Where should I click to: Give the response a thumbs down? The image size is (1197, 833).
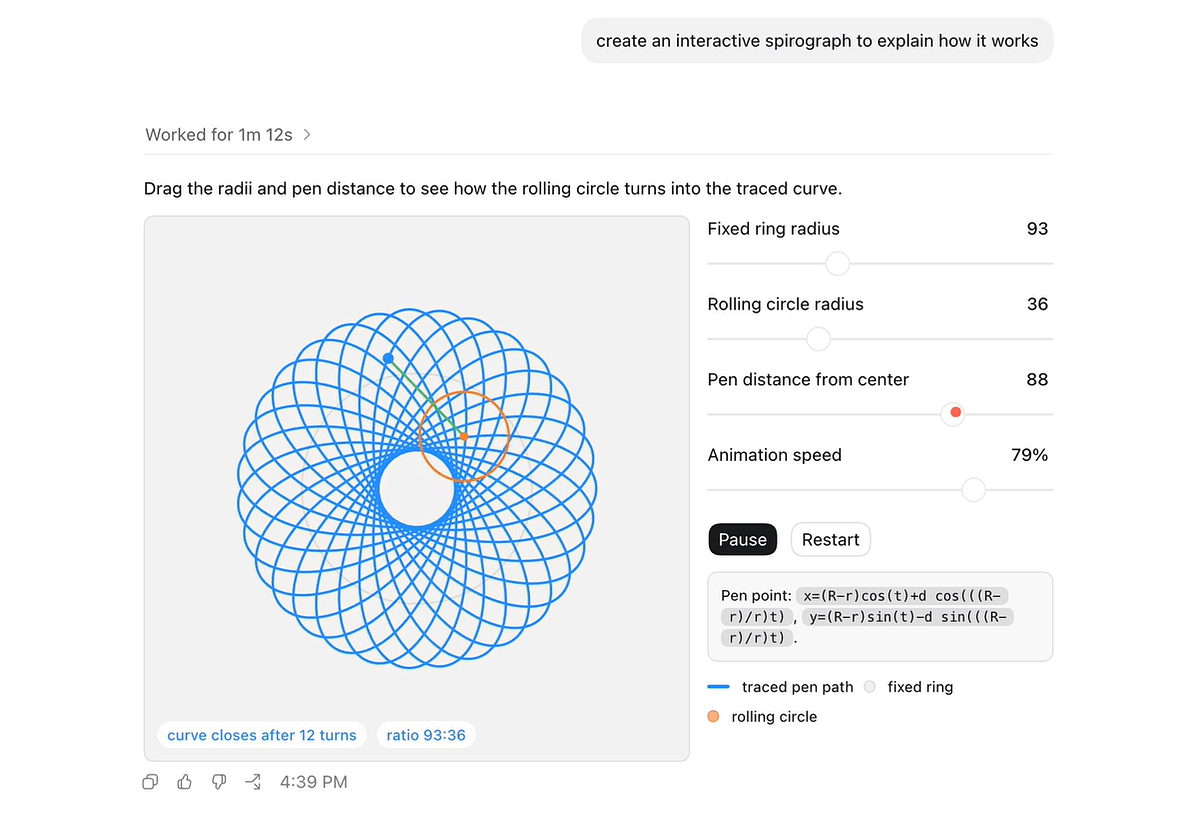point(218,781)
